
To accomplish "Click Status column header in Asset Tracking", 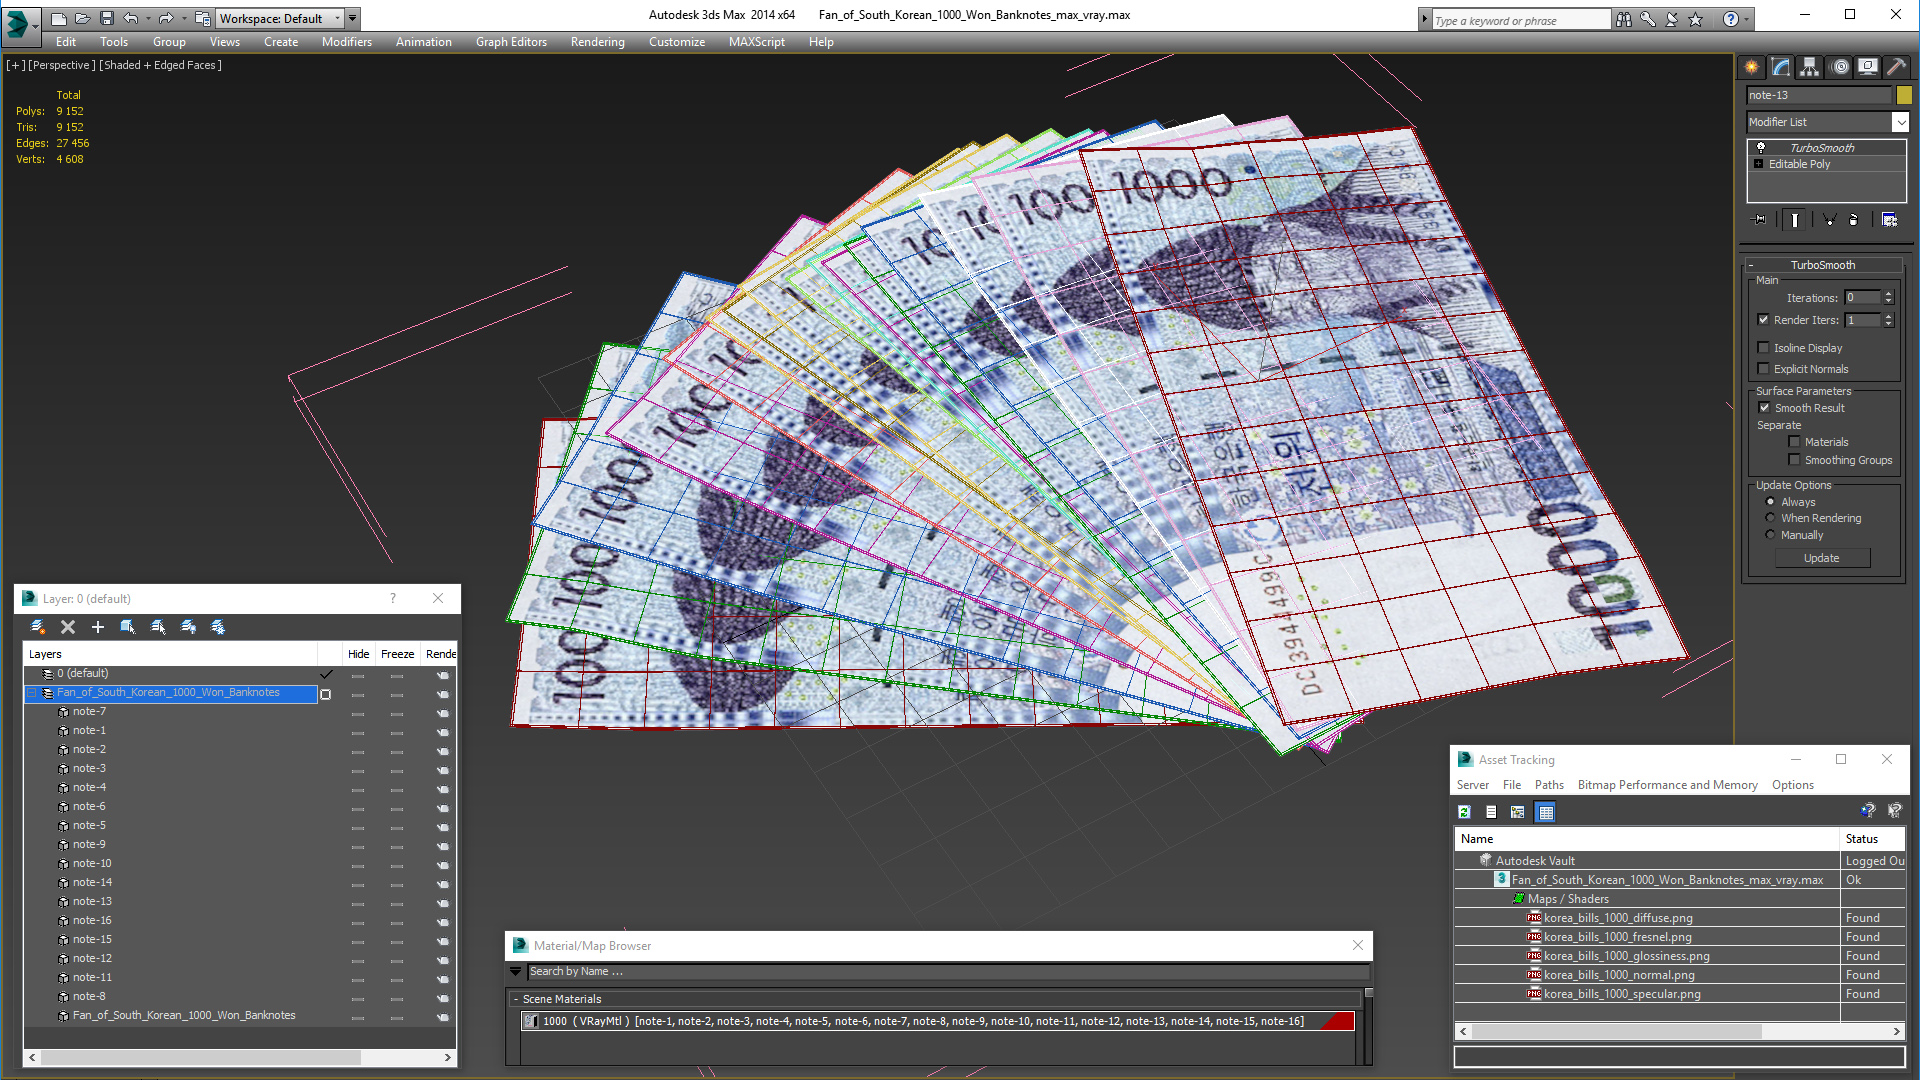I will (1872, 839).
